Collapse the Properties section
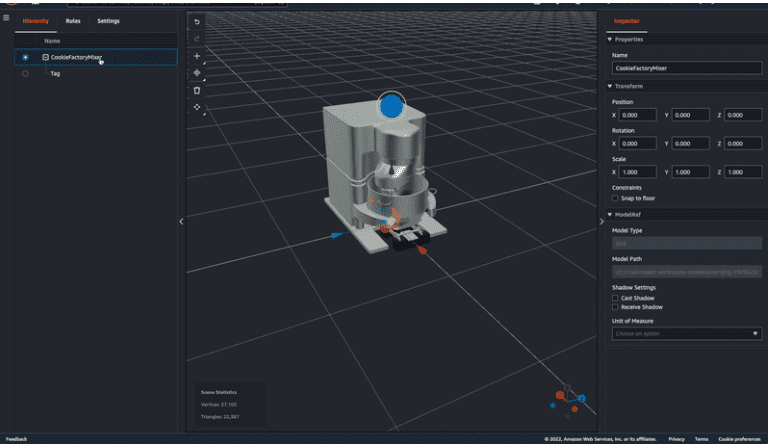This screenshot has height=448, width=771. tap(610, 39)
